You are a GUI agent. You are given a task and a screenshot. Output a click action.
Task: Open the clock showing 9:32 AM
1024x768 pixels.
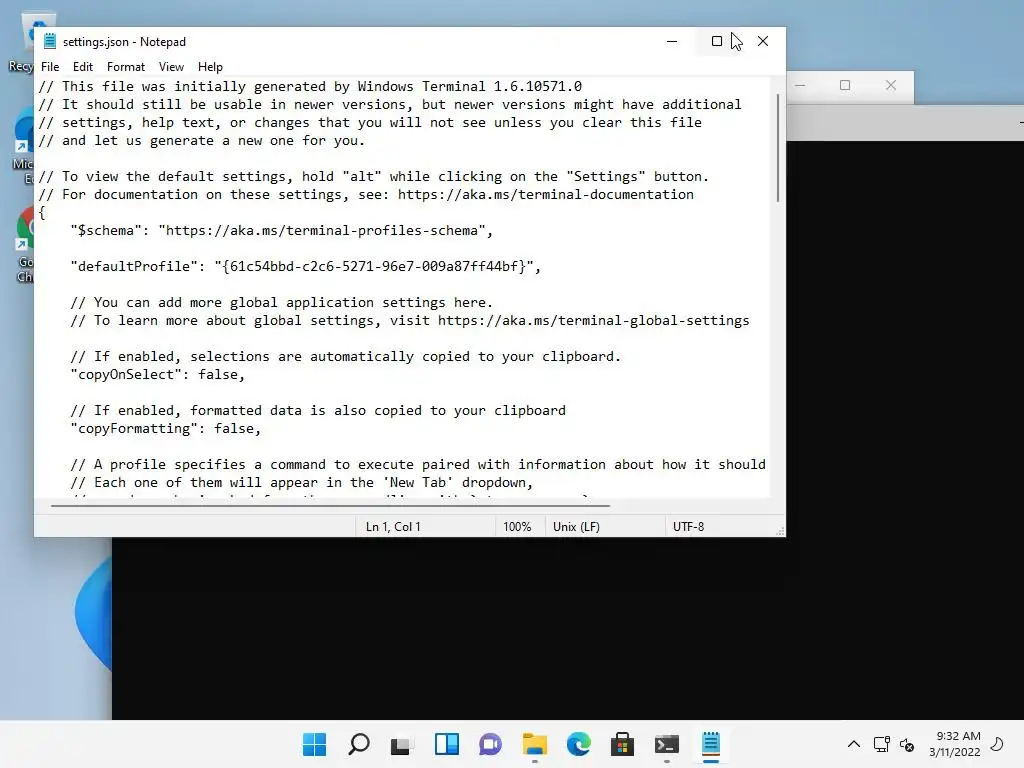pos(955,744)
